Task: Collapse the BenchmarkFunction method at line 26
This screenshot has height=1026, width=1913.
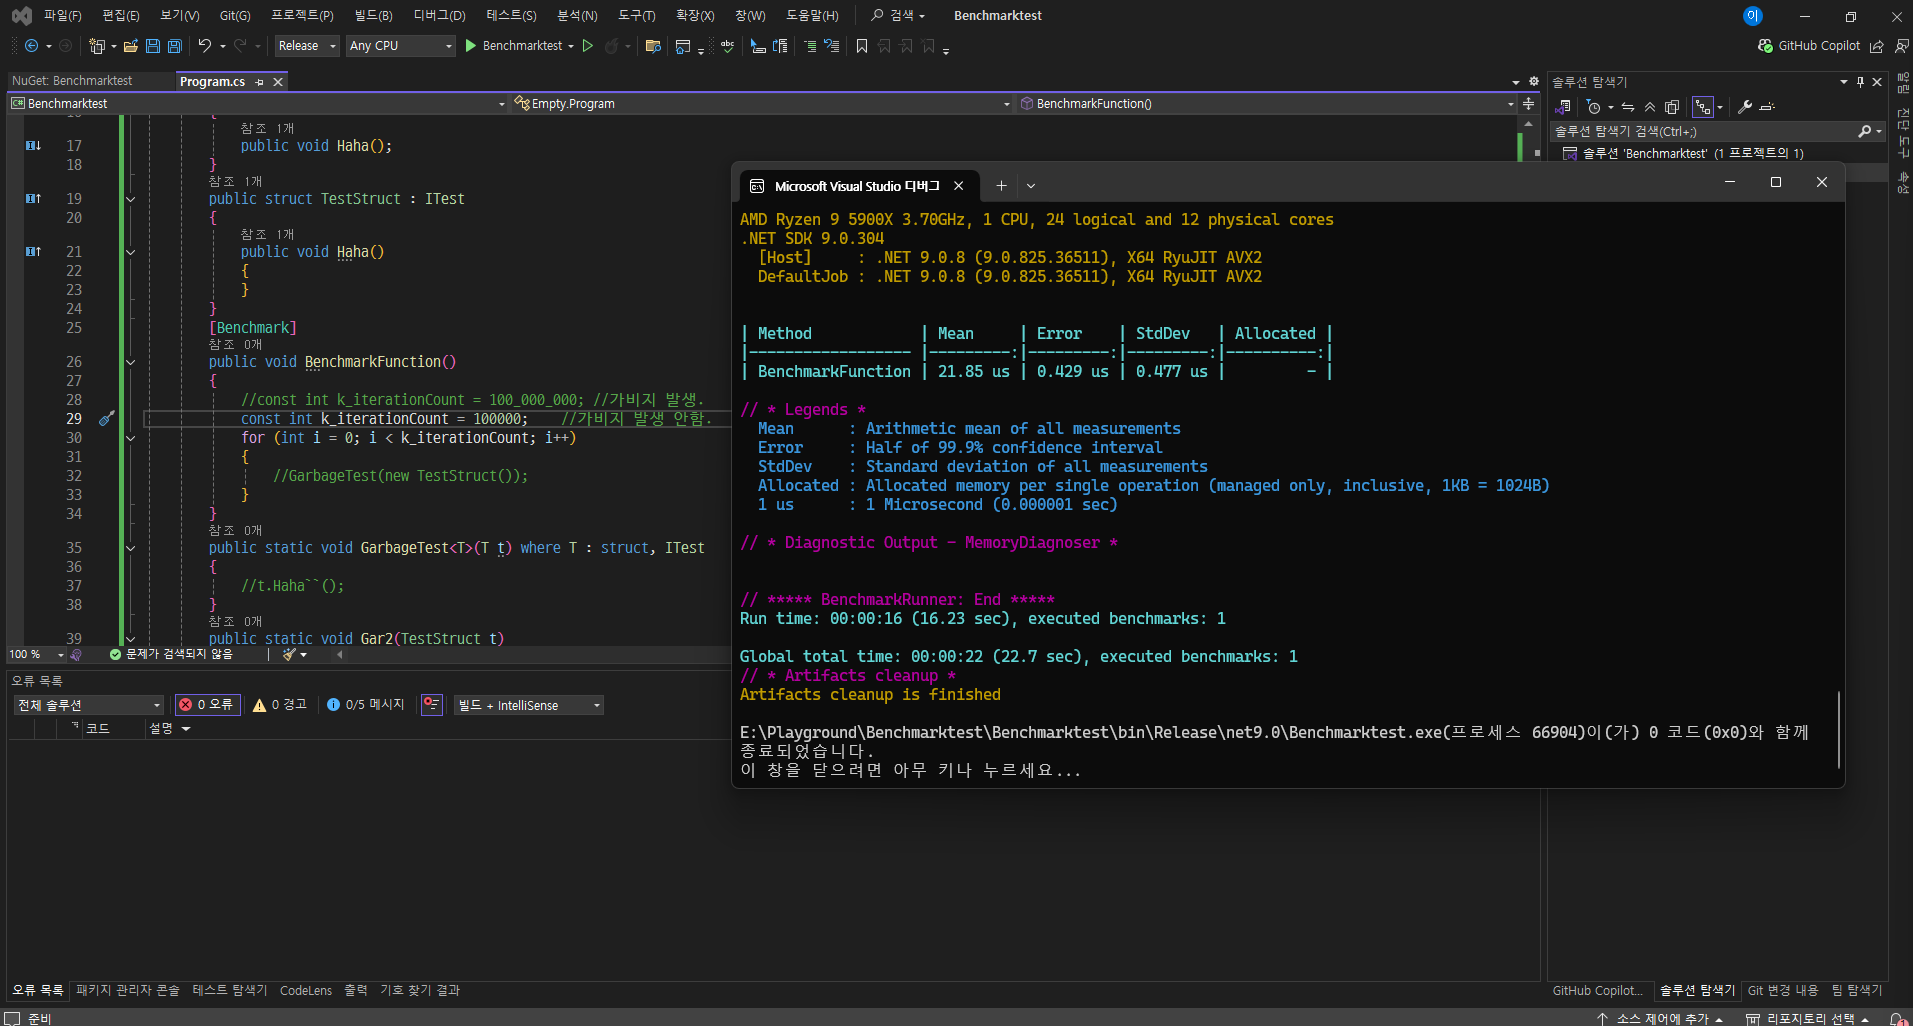Action: pos(130,362)
